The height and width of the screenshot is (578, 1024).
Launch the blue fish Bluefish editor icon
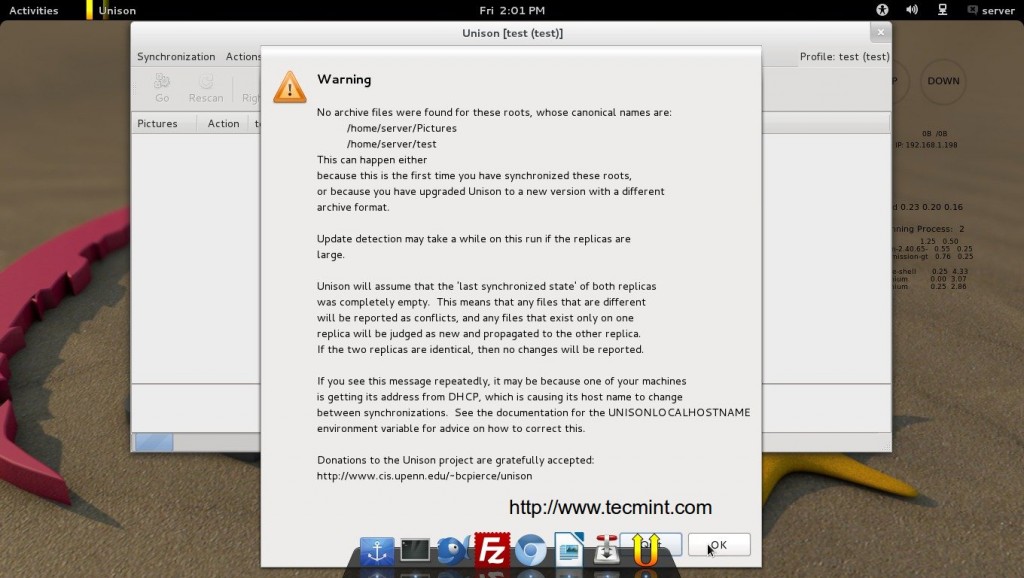point(453,551)
